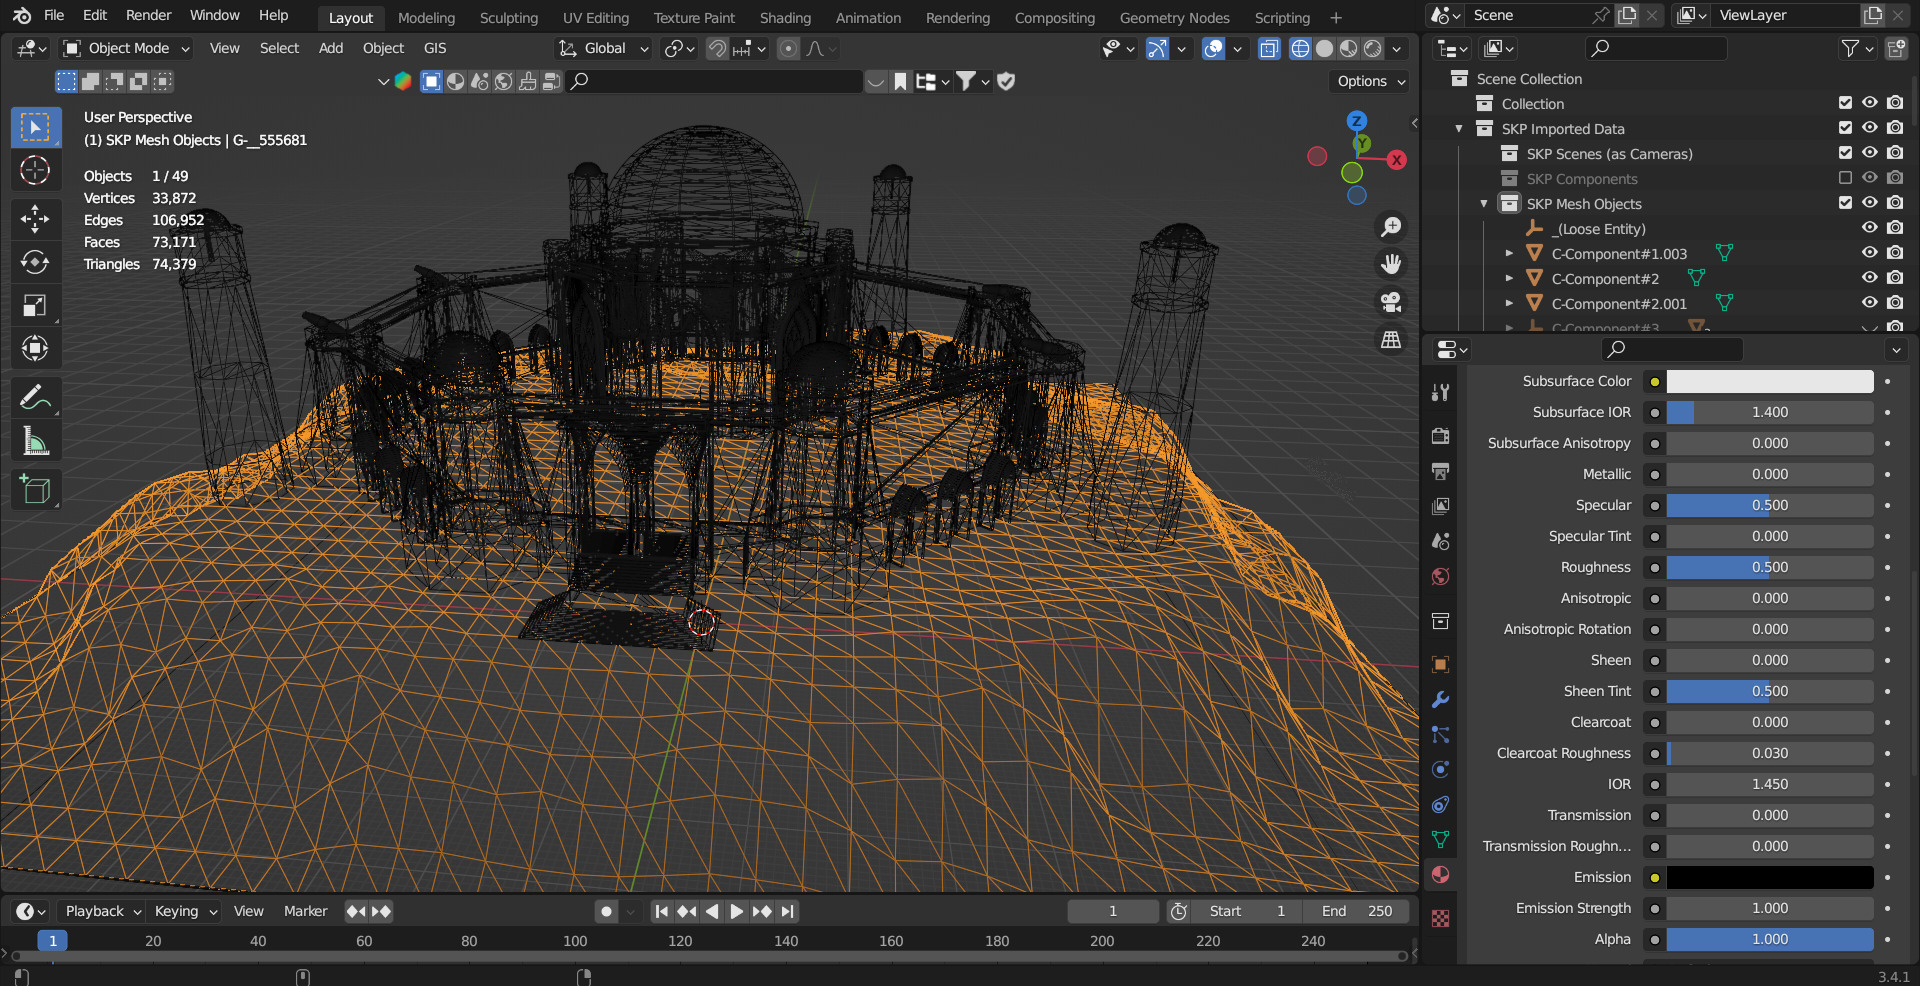Viewport: 1920px width, 986px height.
Task: Open the Object properties tab
Action: (1440, 665)
